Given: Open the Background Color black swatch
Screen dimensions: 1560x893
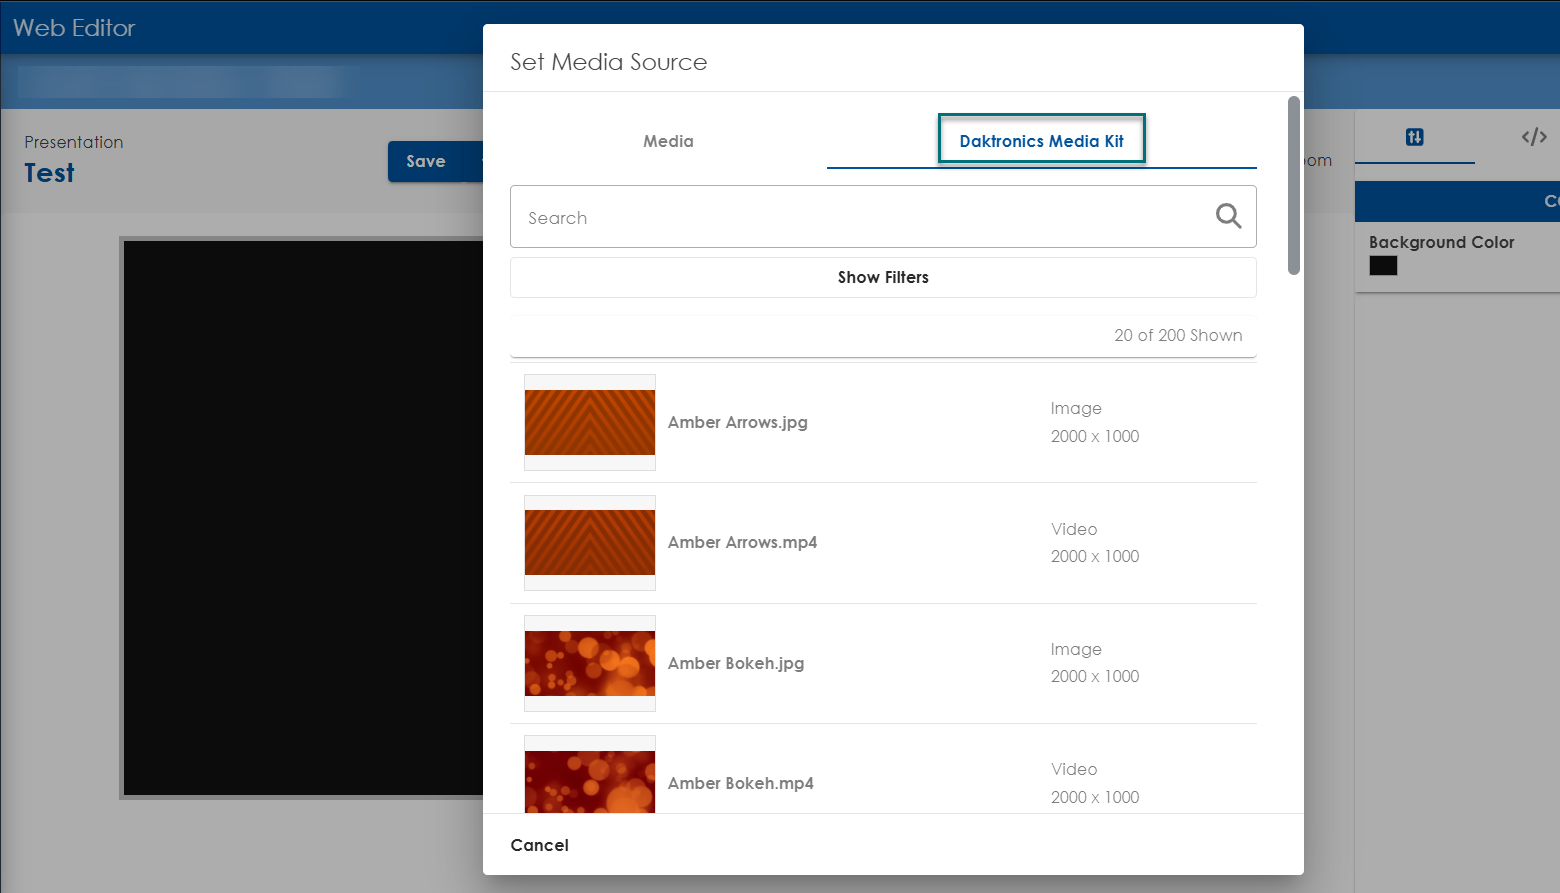Looking at the screenshot, I should 1383,266.
